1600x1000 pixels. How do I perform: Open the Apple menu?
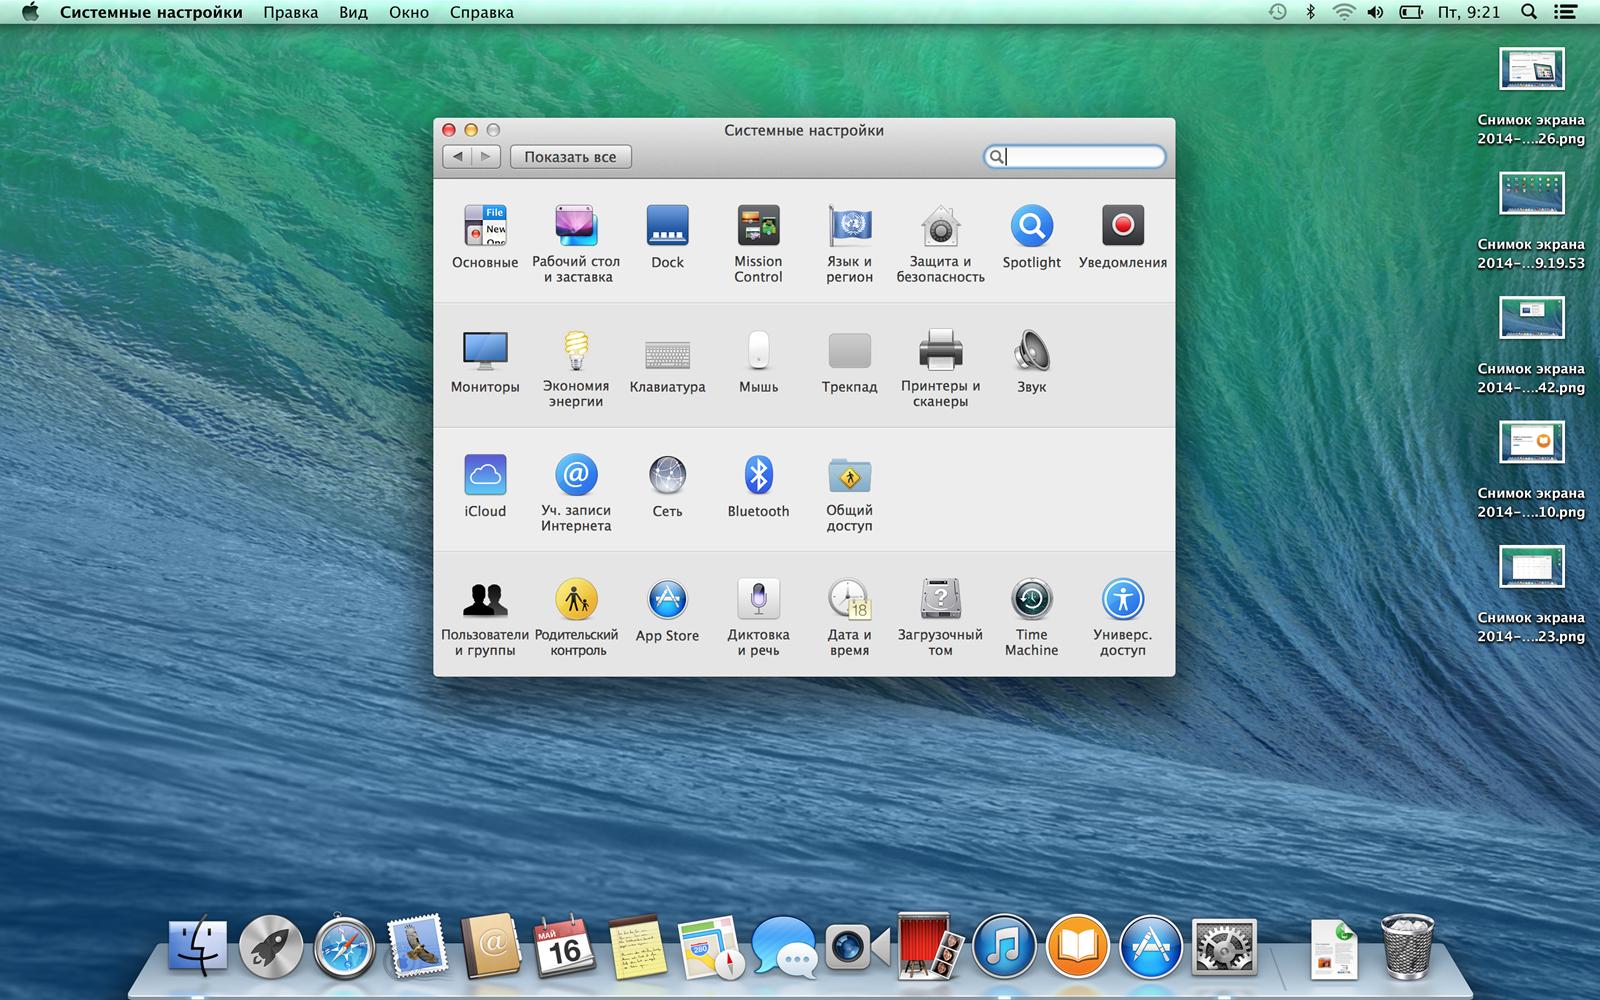30,12
